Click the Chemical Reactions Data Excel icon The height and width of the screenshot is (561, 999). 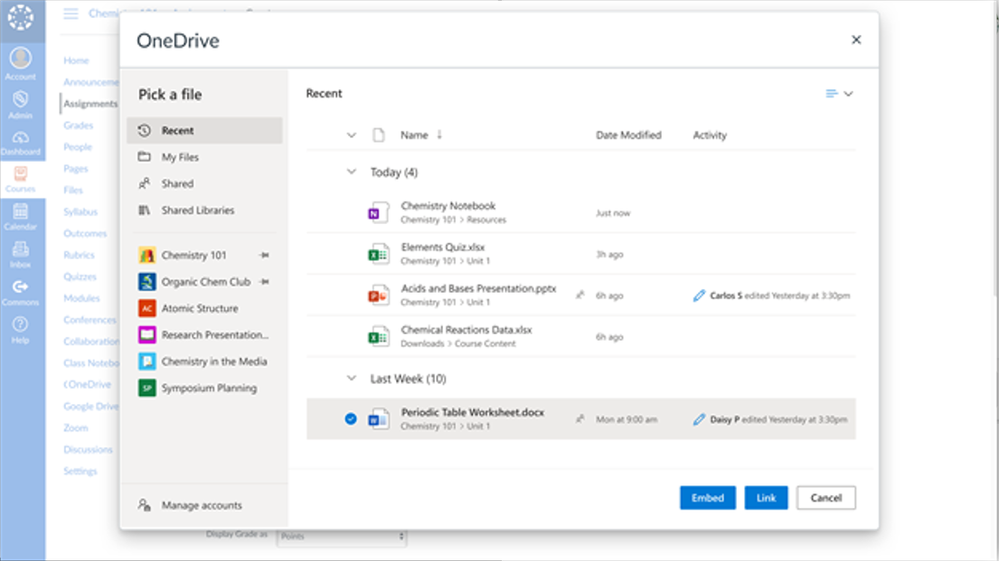point(378,337)
